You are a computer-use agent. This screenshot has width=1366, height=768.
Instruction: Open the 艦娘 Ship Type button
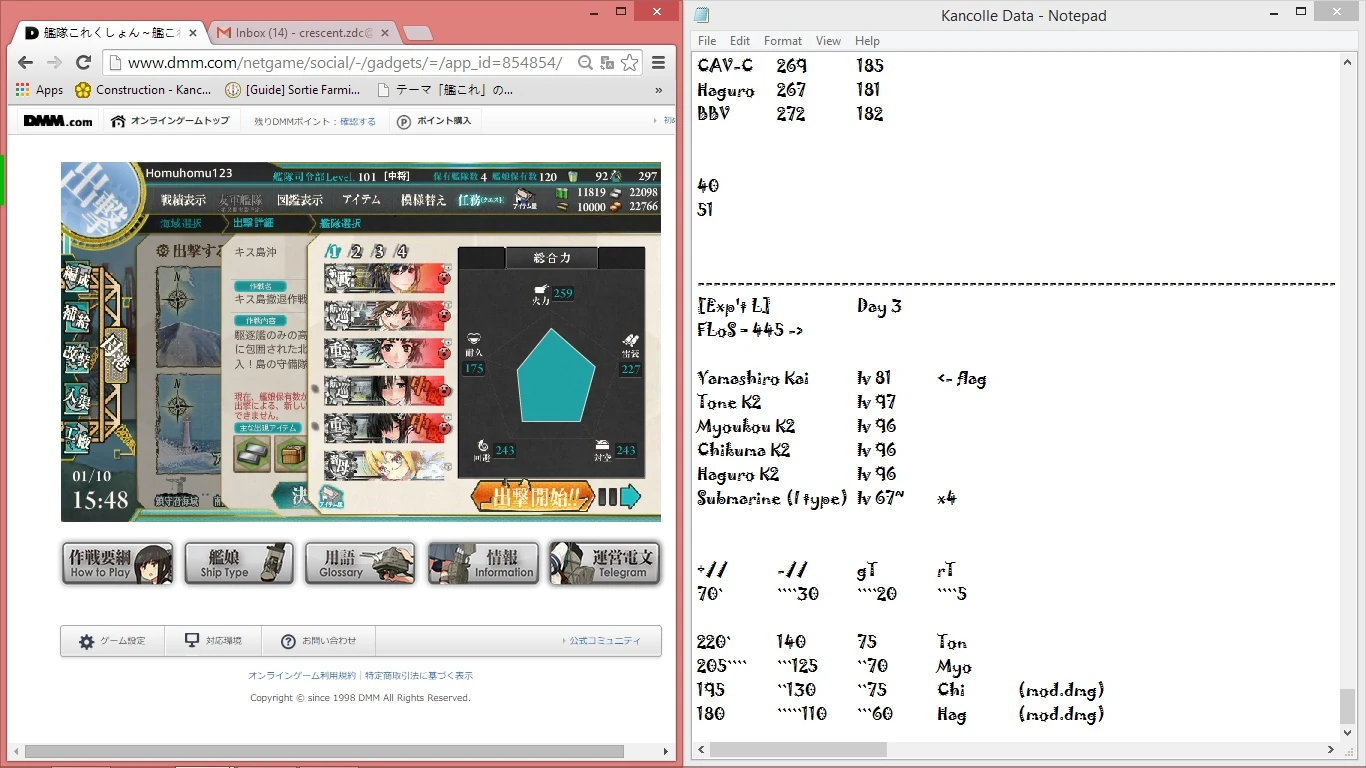[239, 564]
